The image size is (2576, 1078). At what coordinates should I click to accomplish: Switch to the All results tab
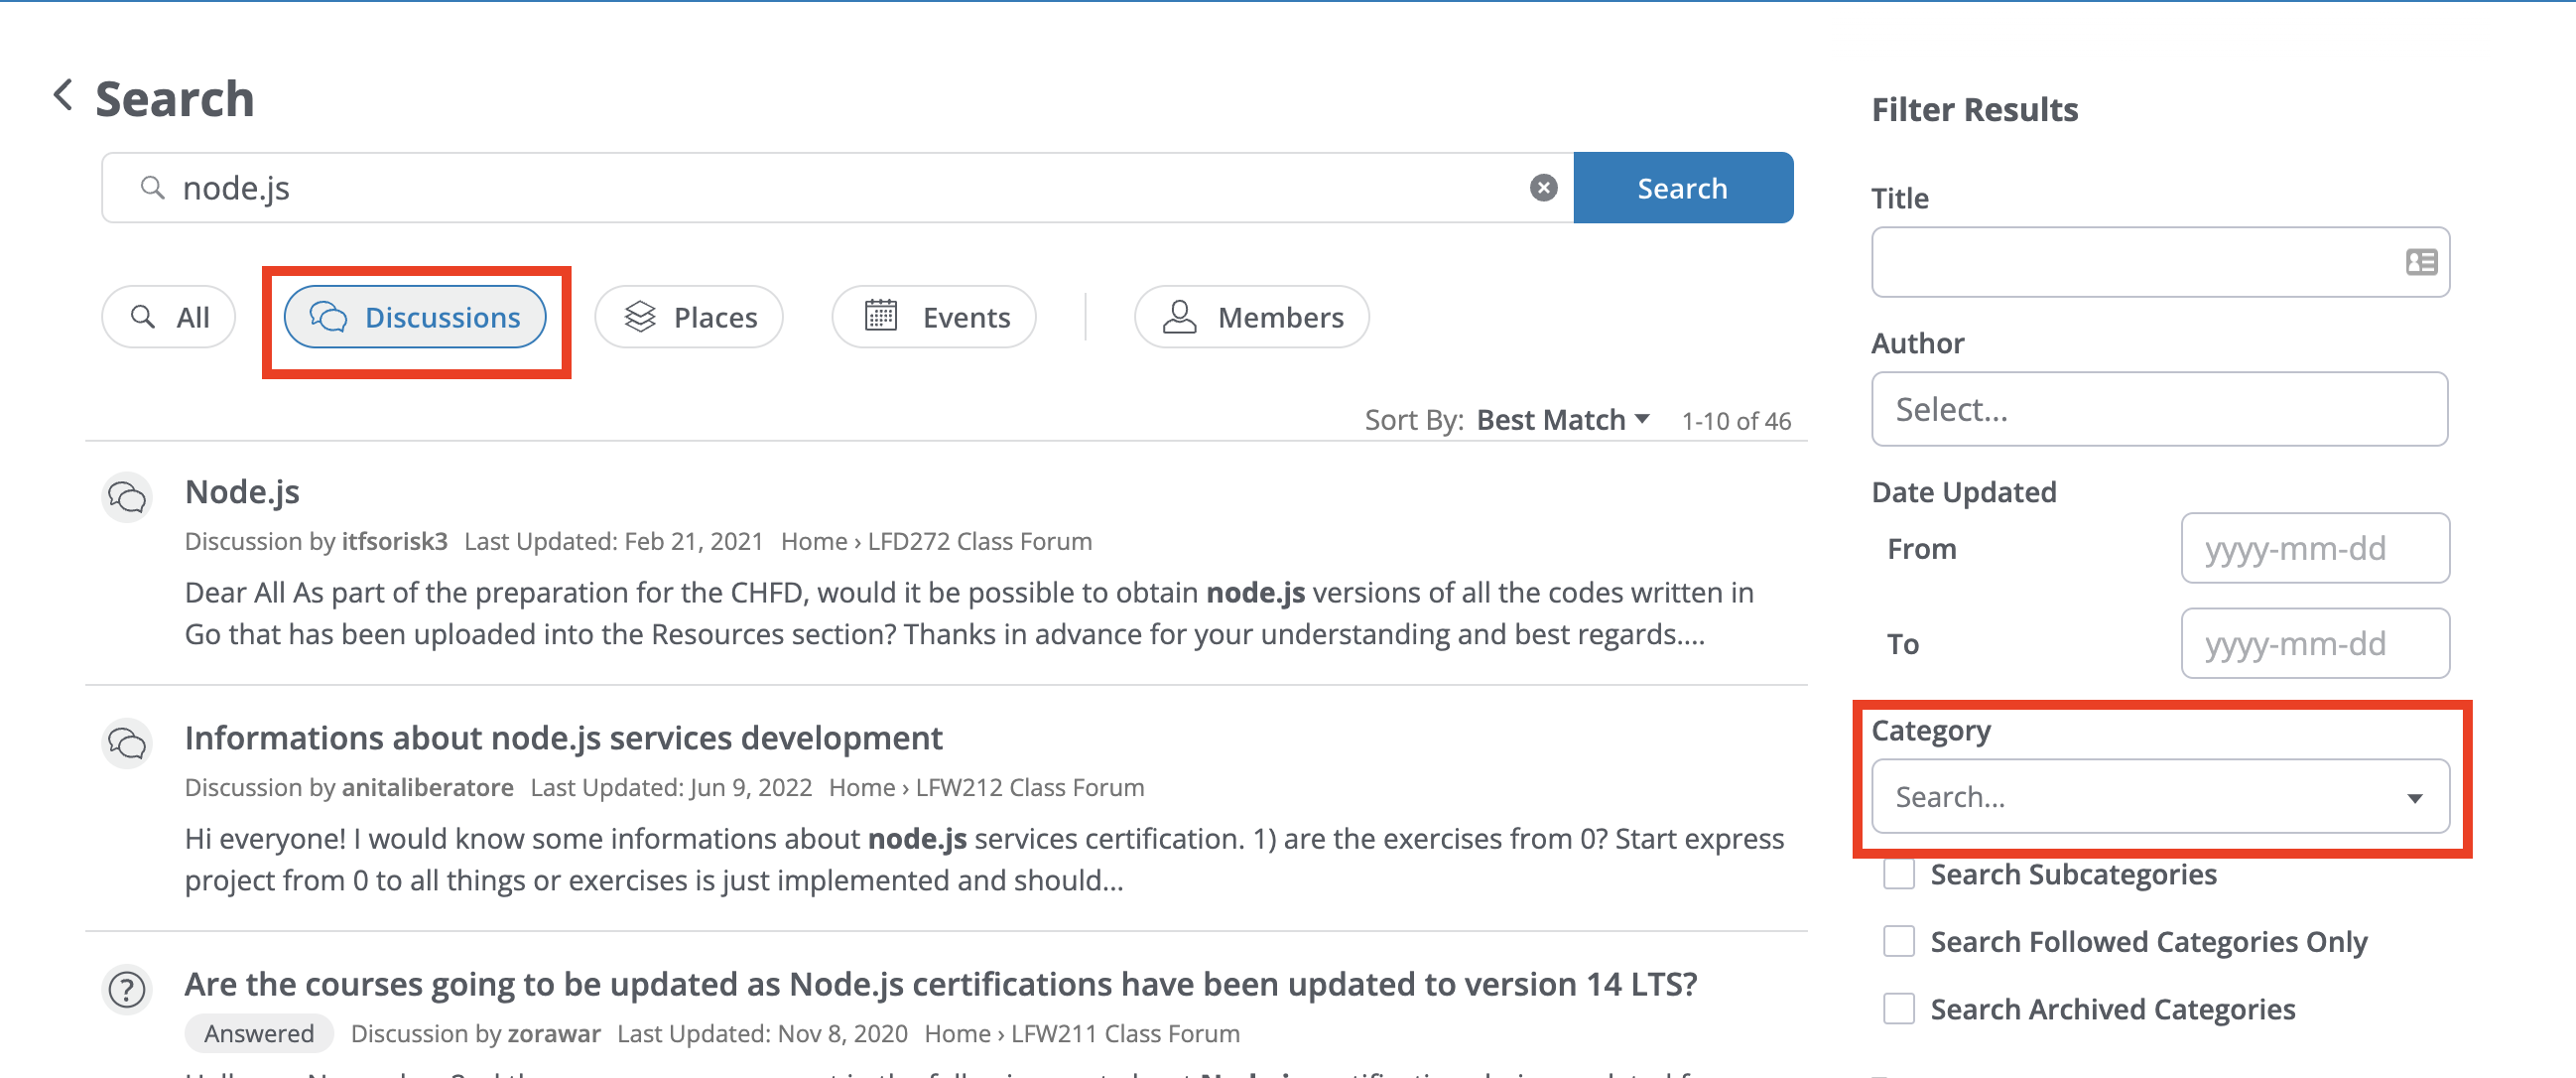pyautogui.click(x=168, y=316)
